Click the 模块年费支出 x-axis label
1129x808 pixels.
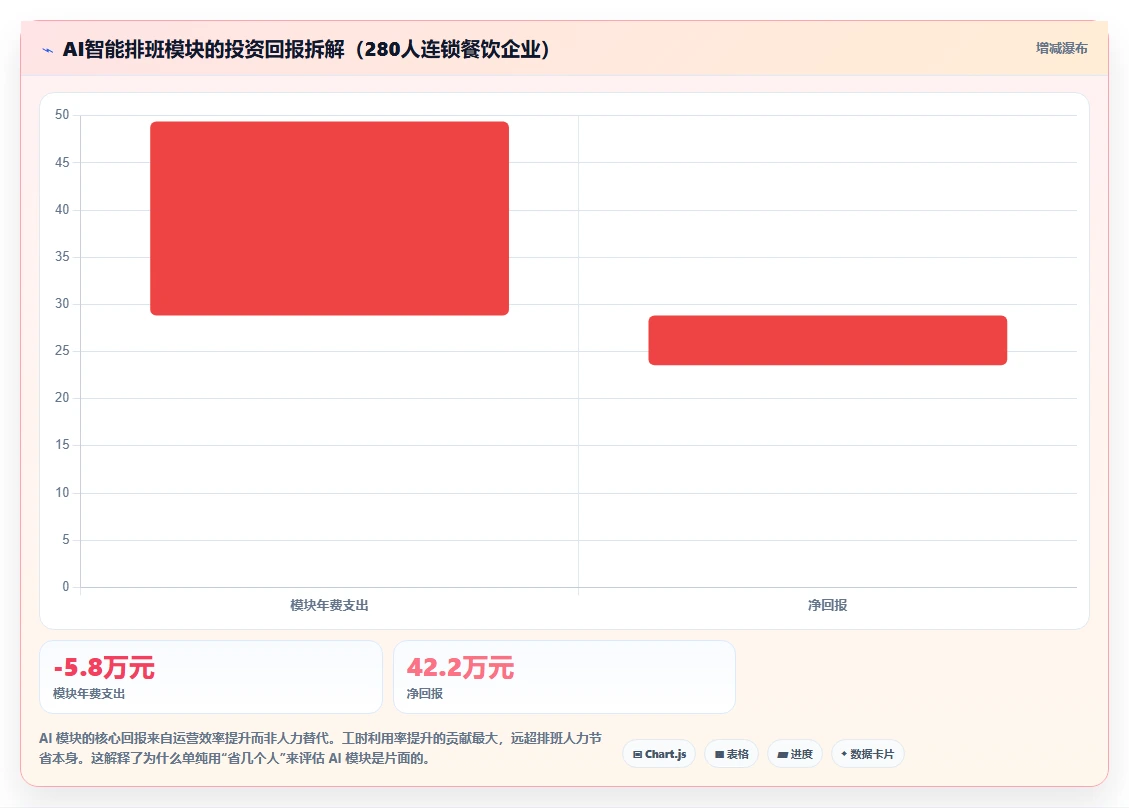coord(329,606)
